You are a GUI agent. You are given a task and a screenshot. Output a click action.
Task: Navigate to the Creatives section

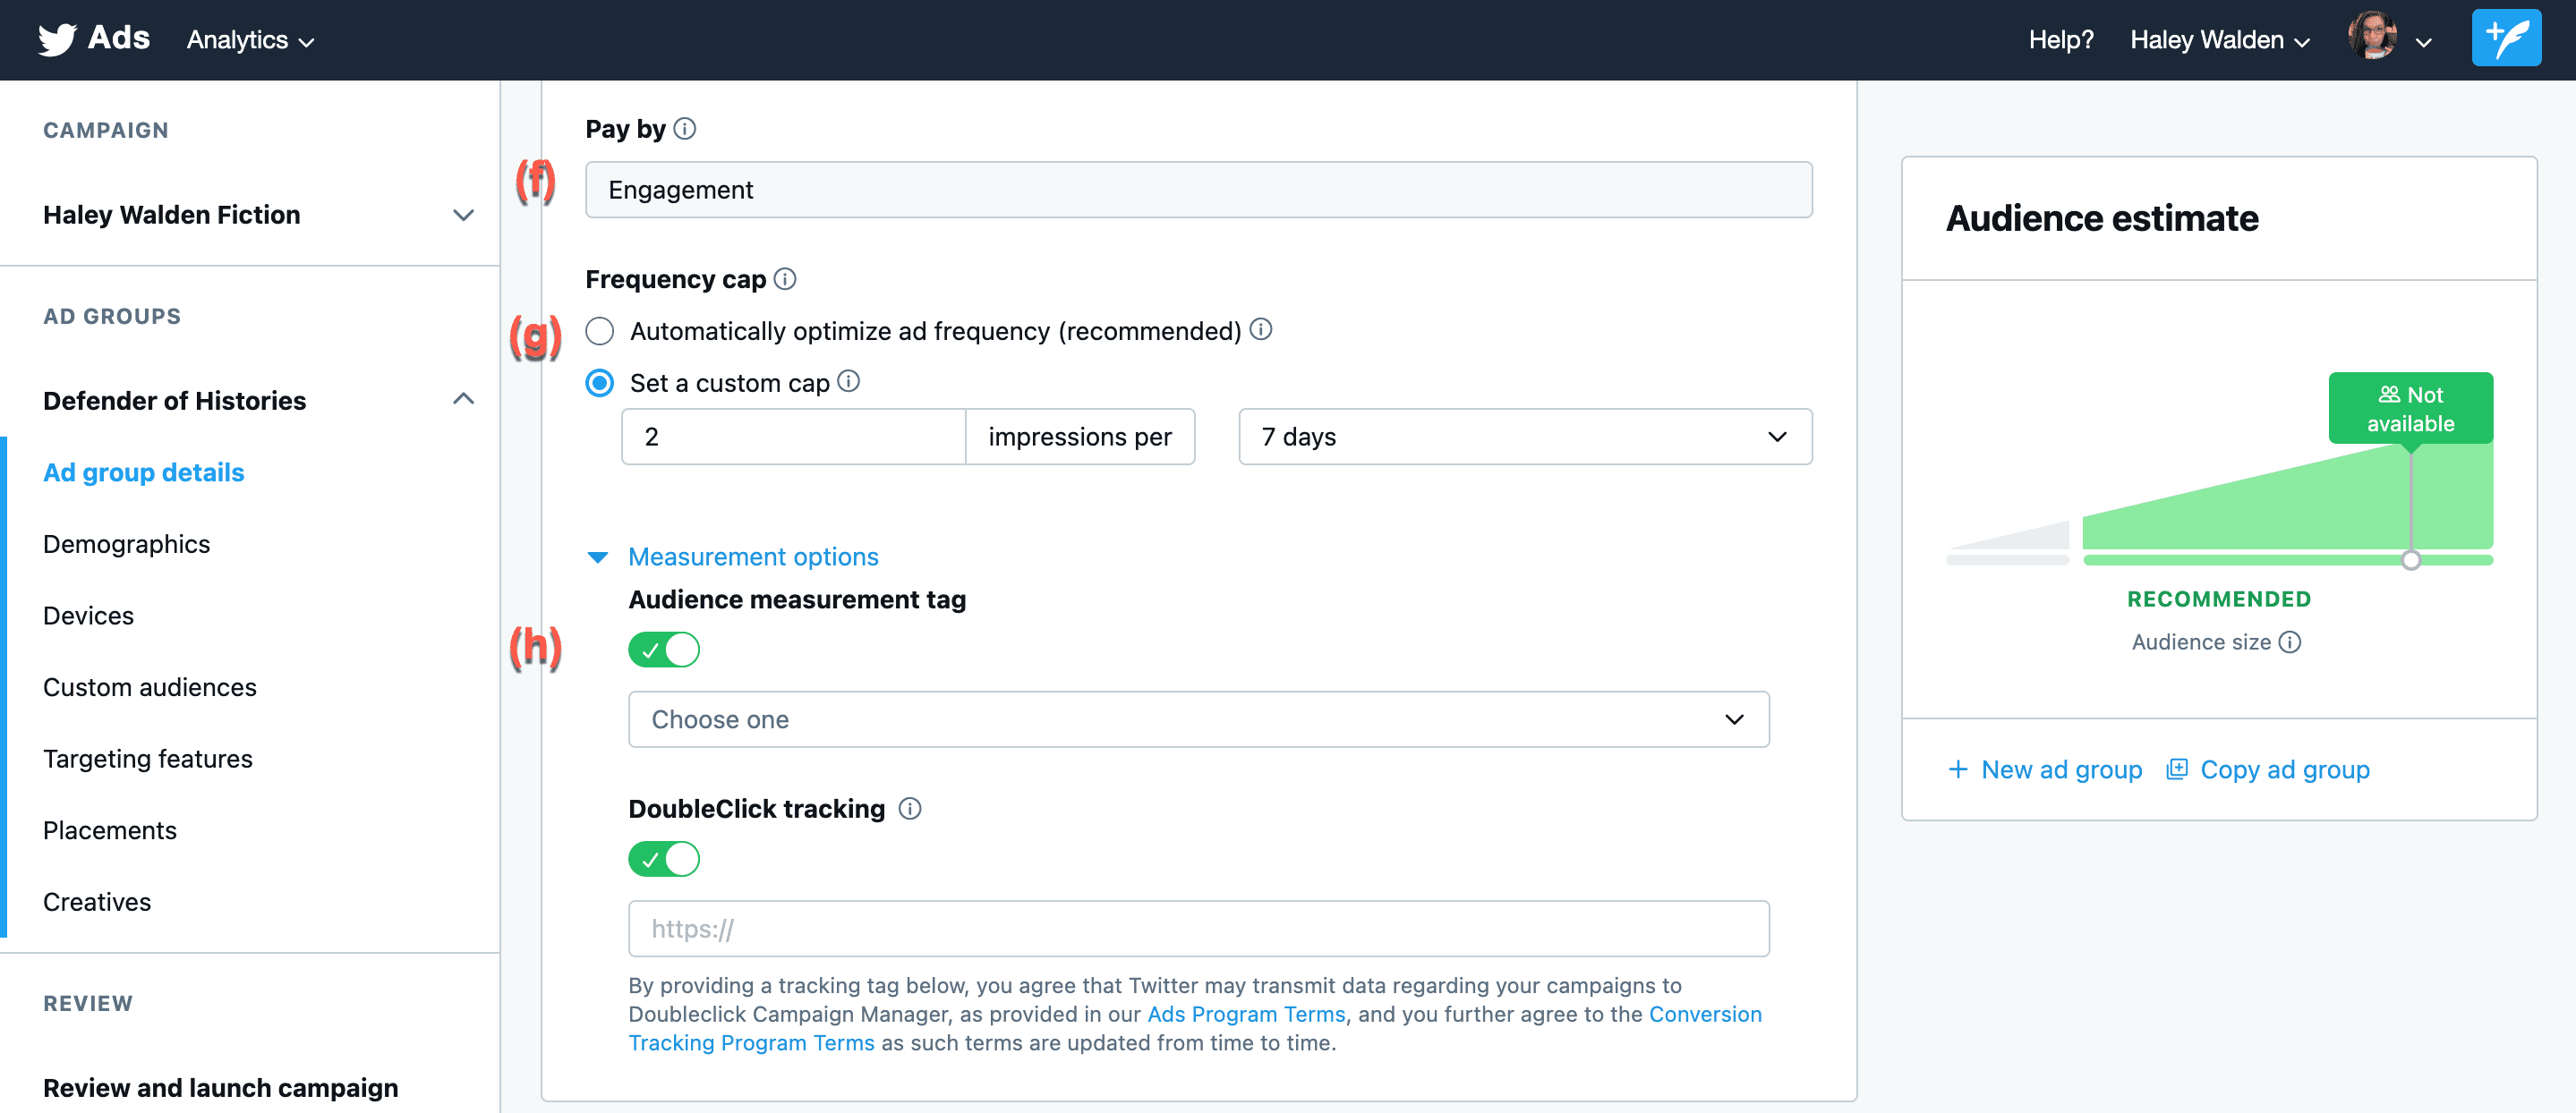pos(97,901)
